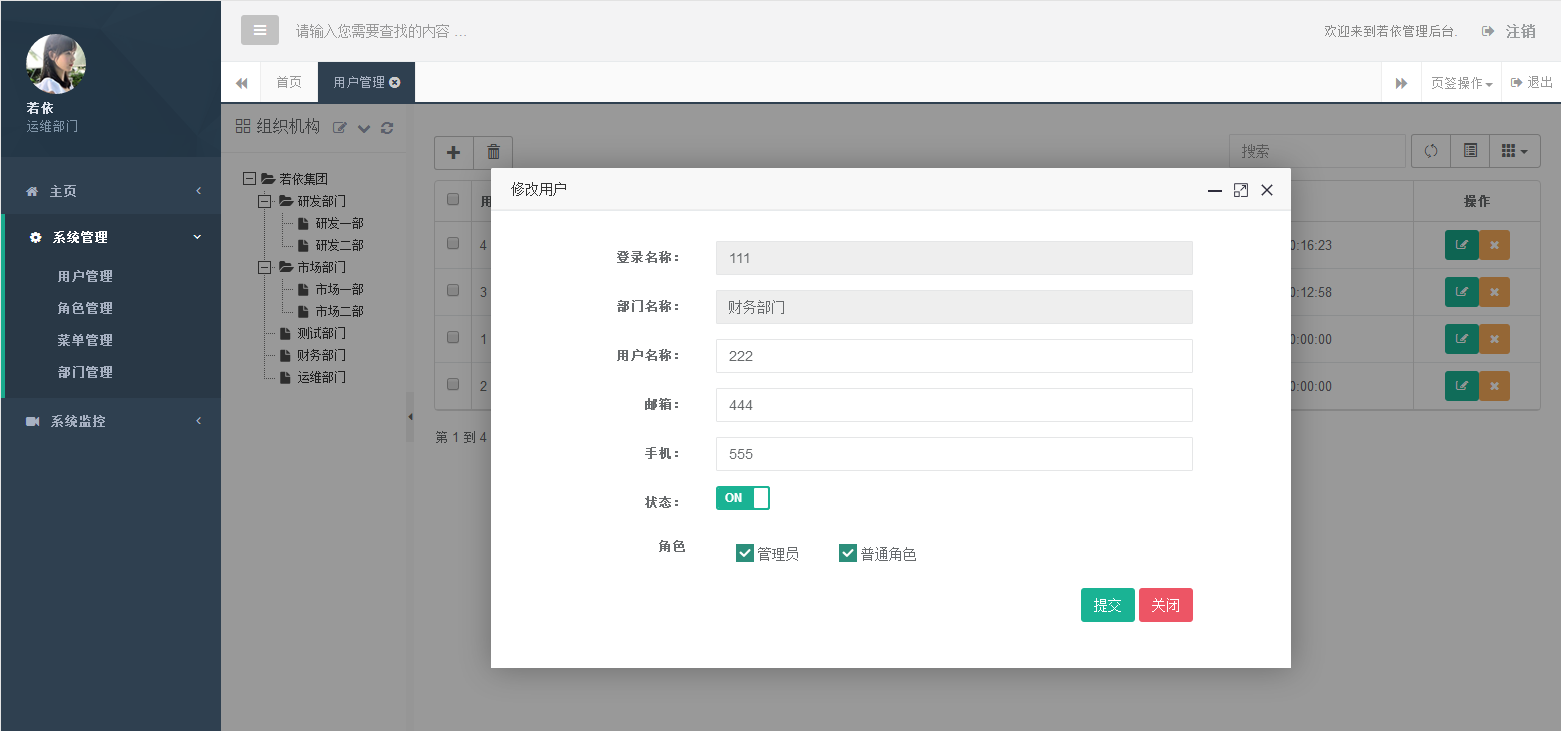Click the trash delete icon in the toolbar
The image size is (1561, 731).
[493, 152]
